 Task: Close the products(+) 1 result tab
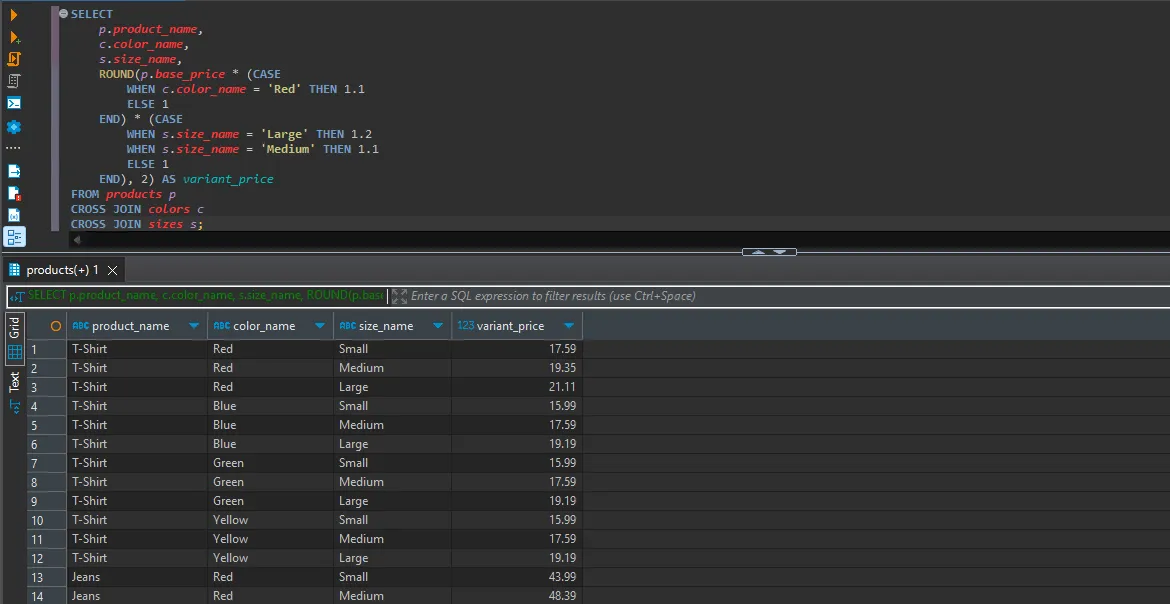coord(113,270)
